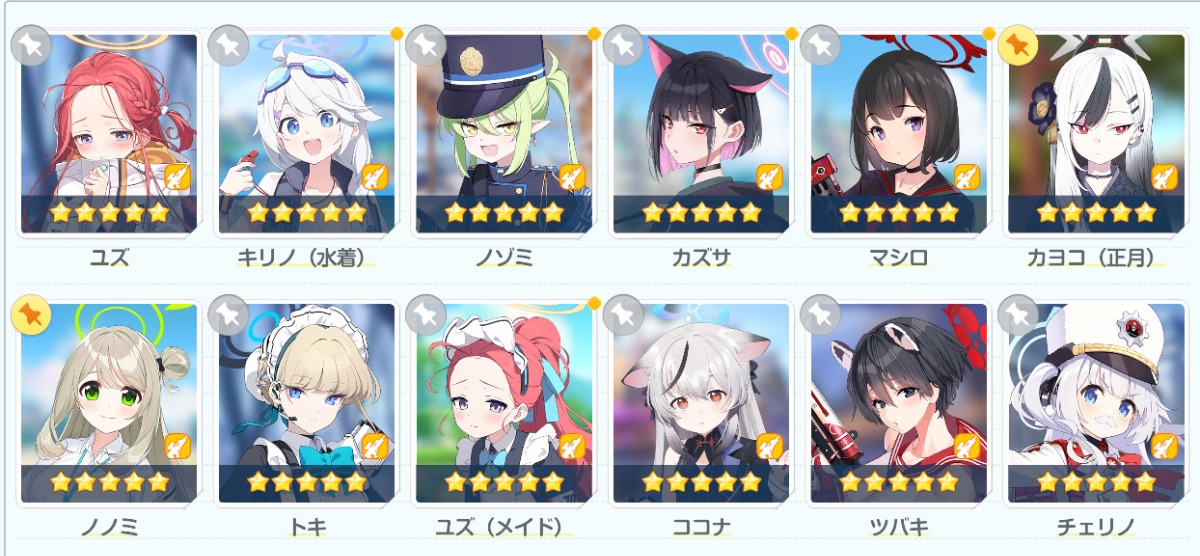Pin the ツバキ character card
The height and width of the screenshot is (556, 1200).
pyautogui.click(x=821, y=314)
